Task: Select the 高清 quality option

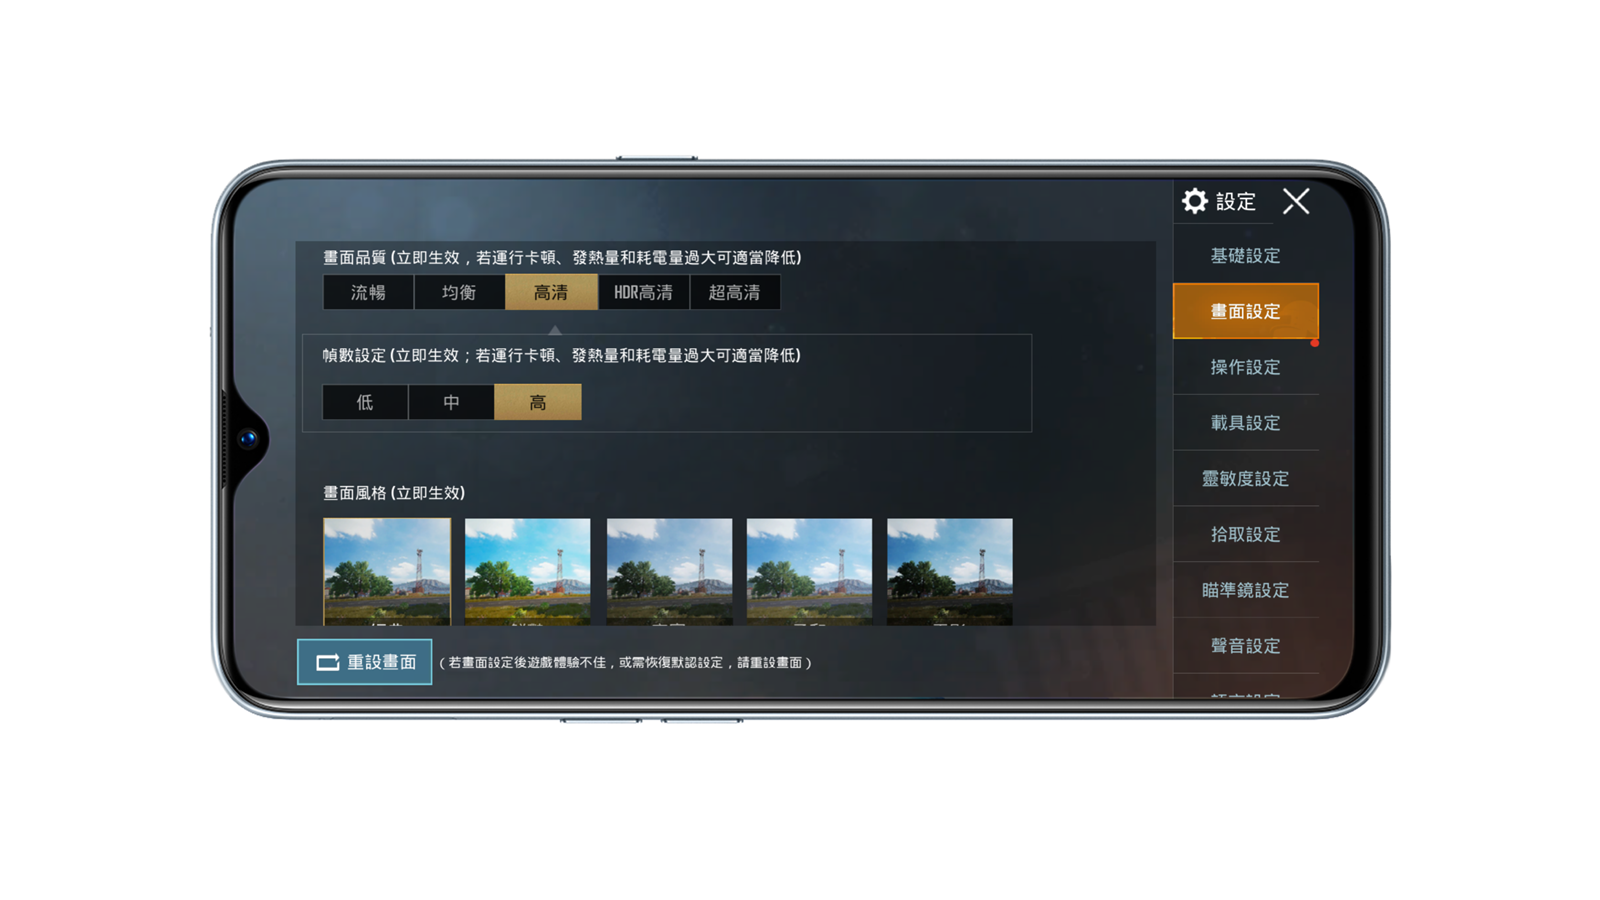Action: 551,292
